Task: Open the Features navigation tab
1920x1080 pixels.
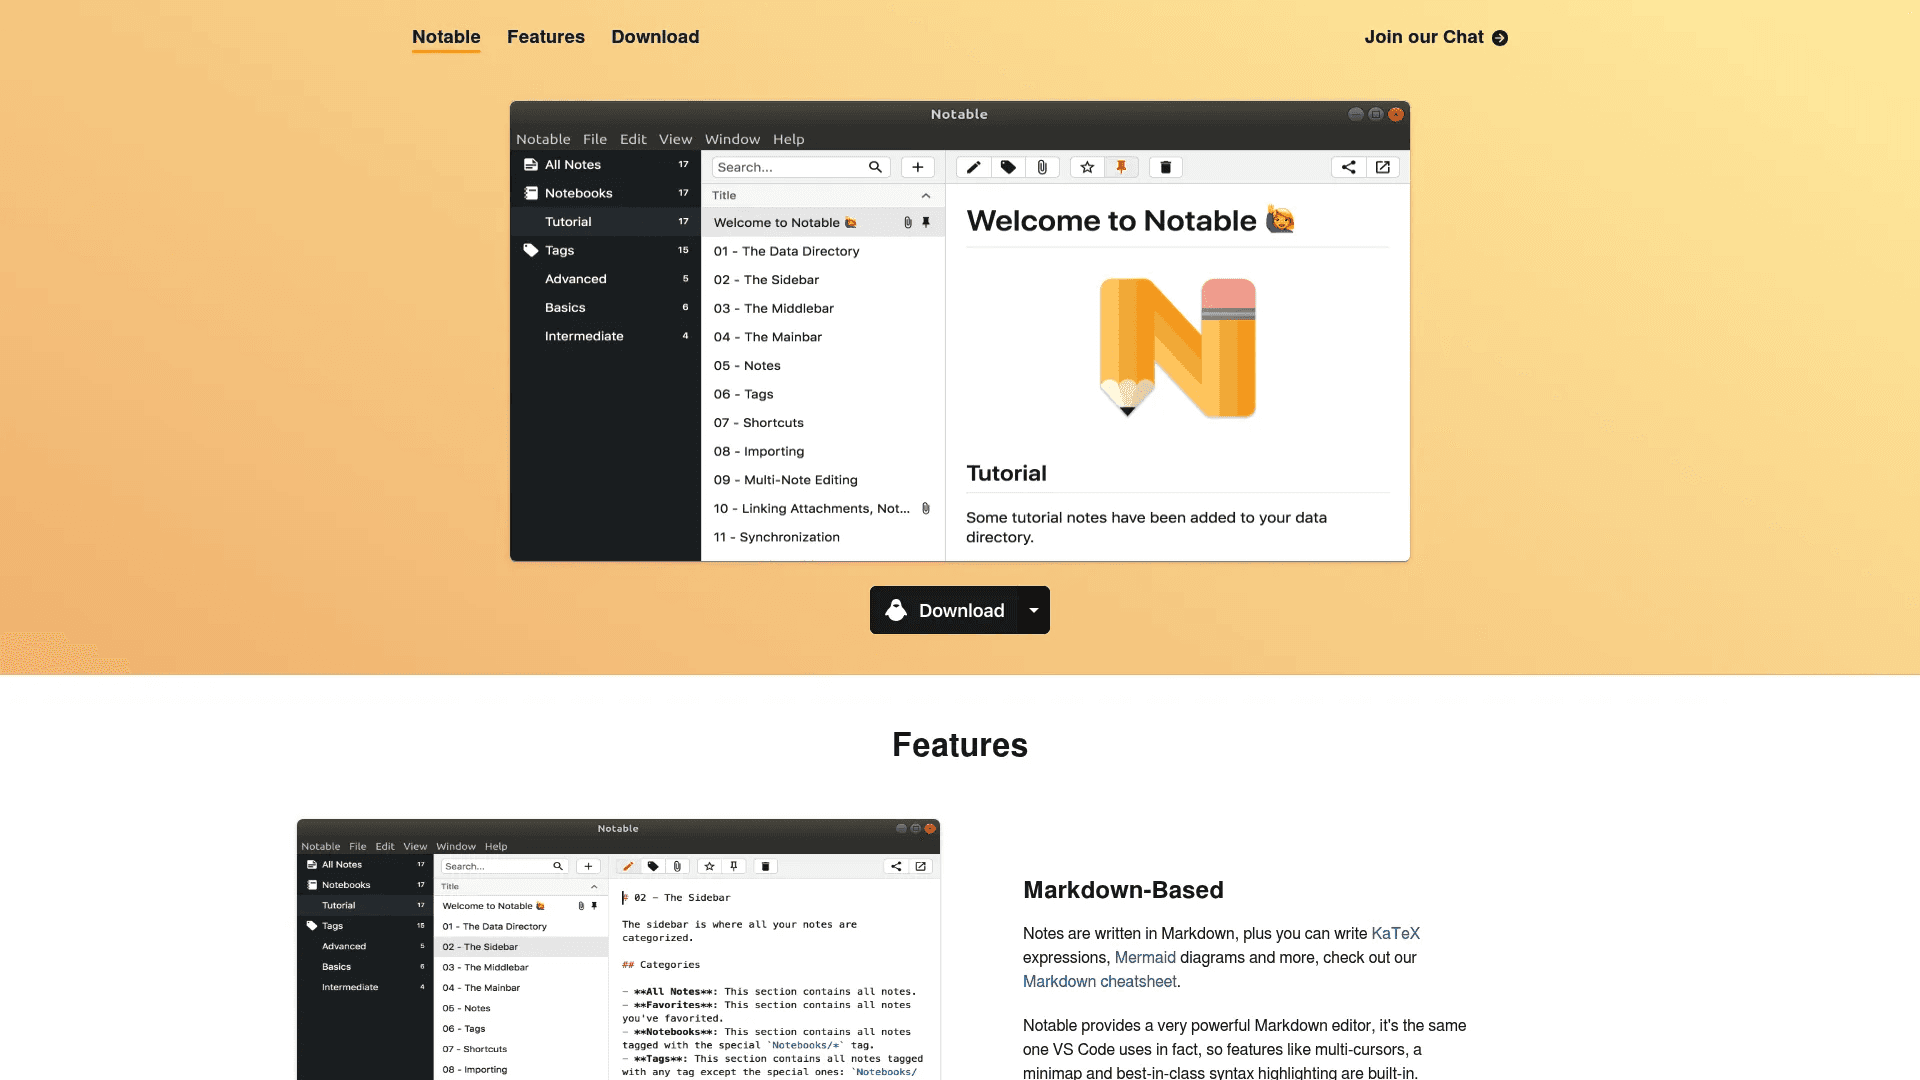Action: coord(545,37)
